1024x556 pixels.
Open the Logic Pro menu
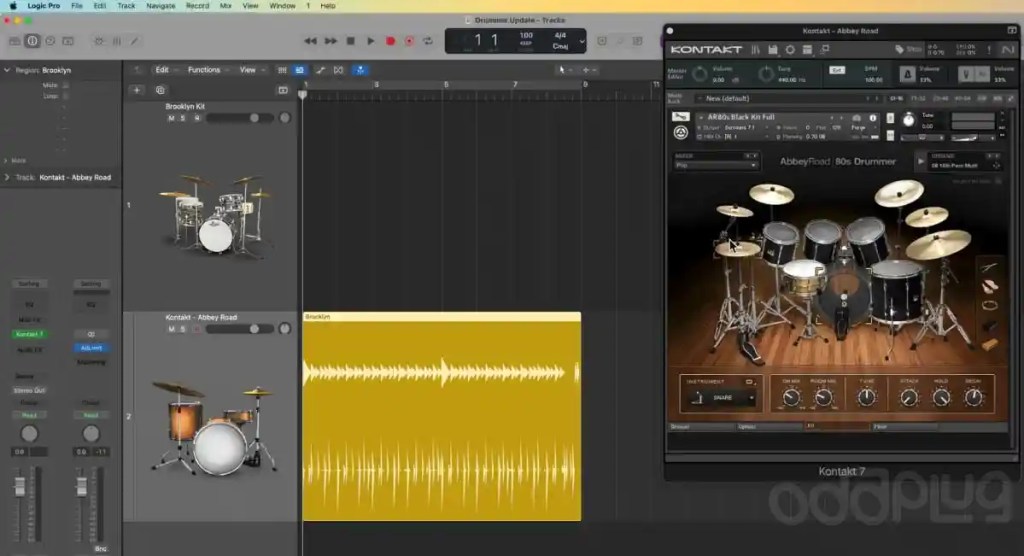coord(44,6)
